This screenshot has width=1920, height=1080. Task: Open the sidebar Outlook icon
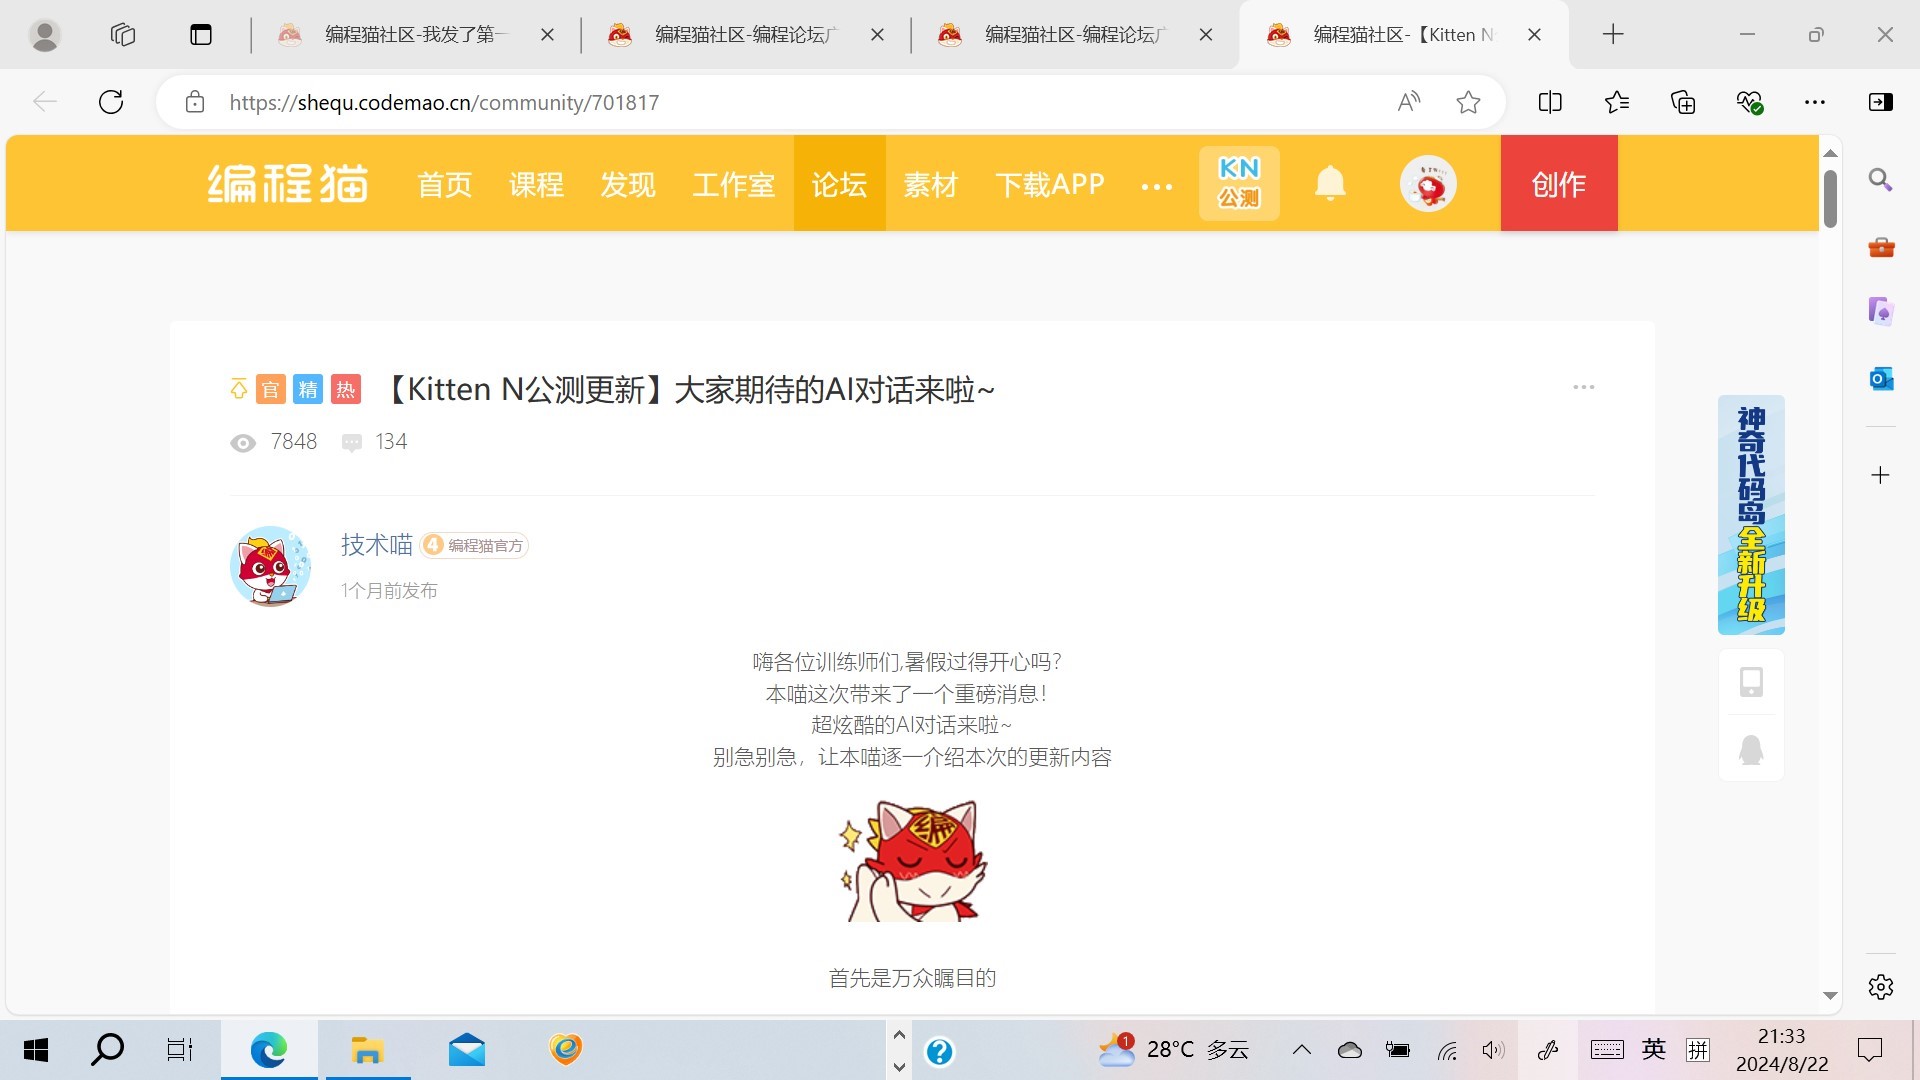1881,379
